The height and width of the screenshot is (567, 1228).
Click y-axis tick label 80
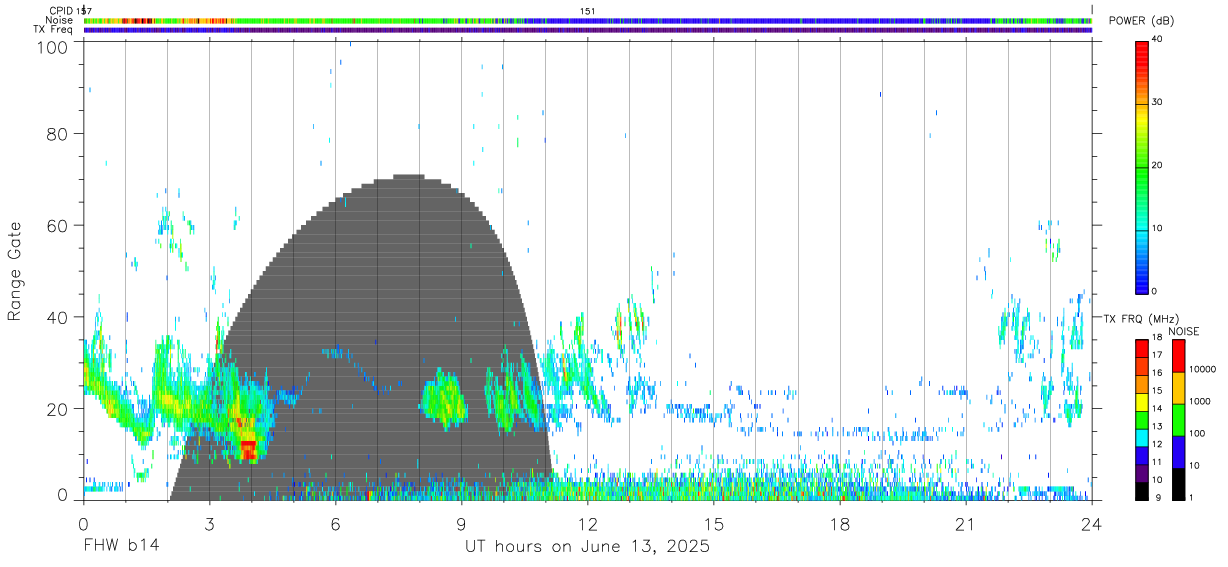pos(56,134)
